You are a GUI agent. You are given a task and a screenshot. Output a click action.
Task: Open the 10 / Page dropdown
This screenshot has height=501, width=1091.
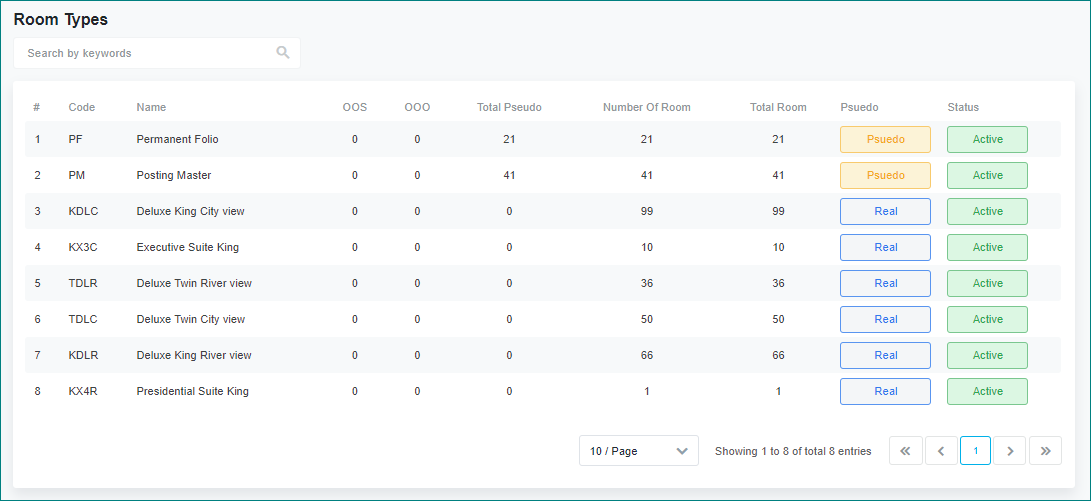638,451
